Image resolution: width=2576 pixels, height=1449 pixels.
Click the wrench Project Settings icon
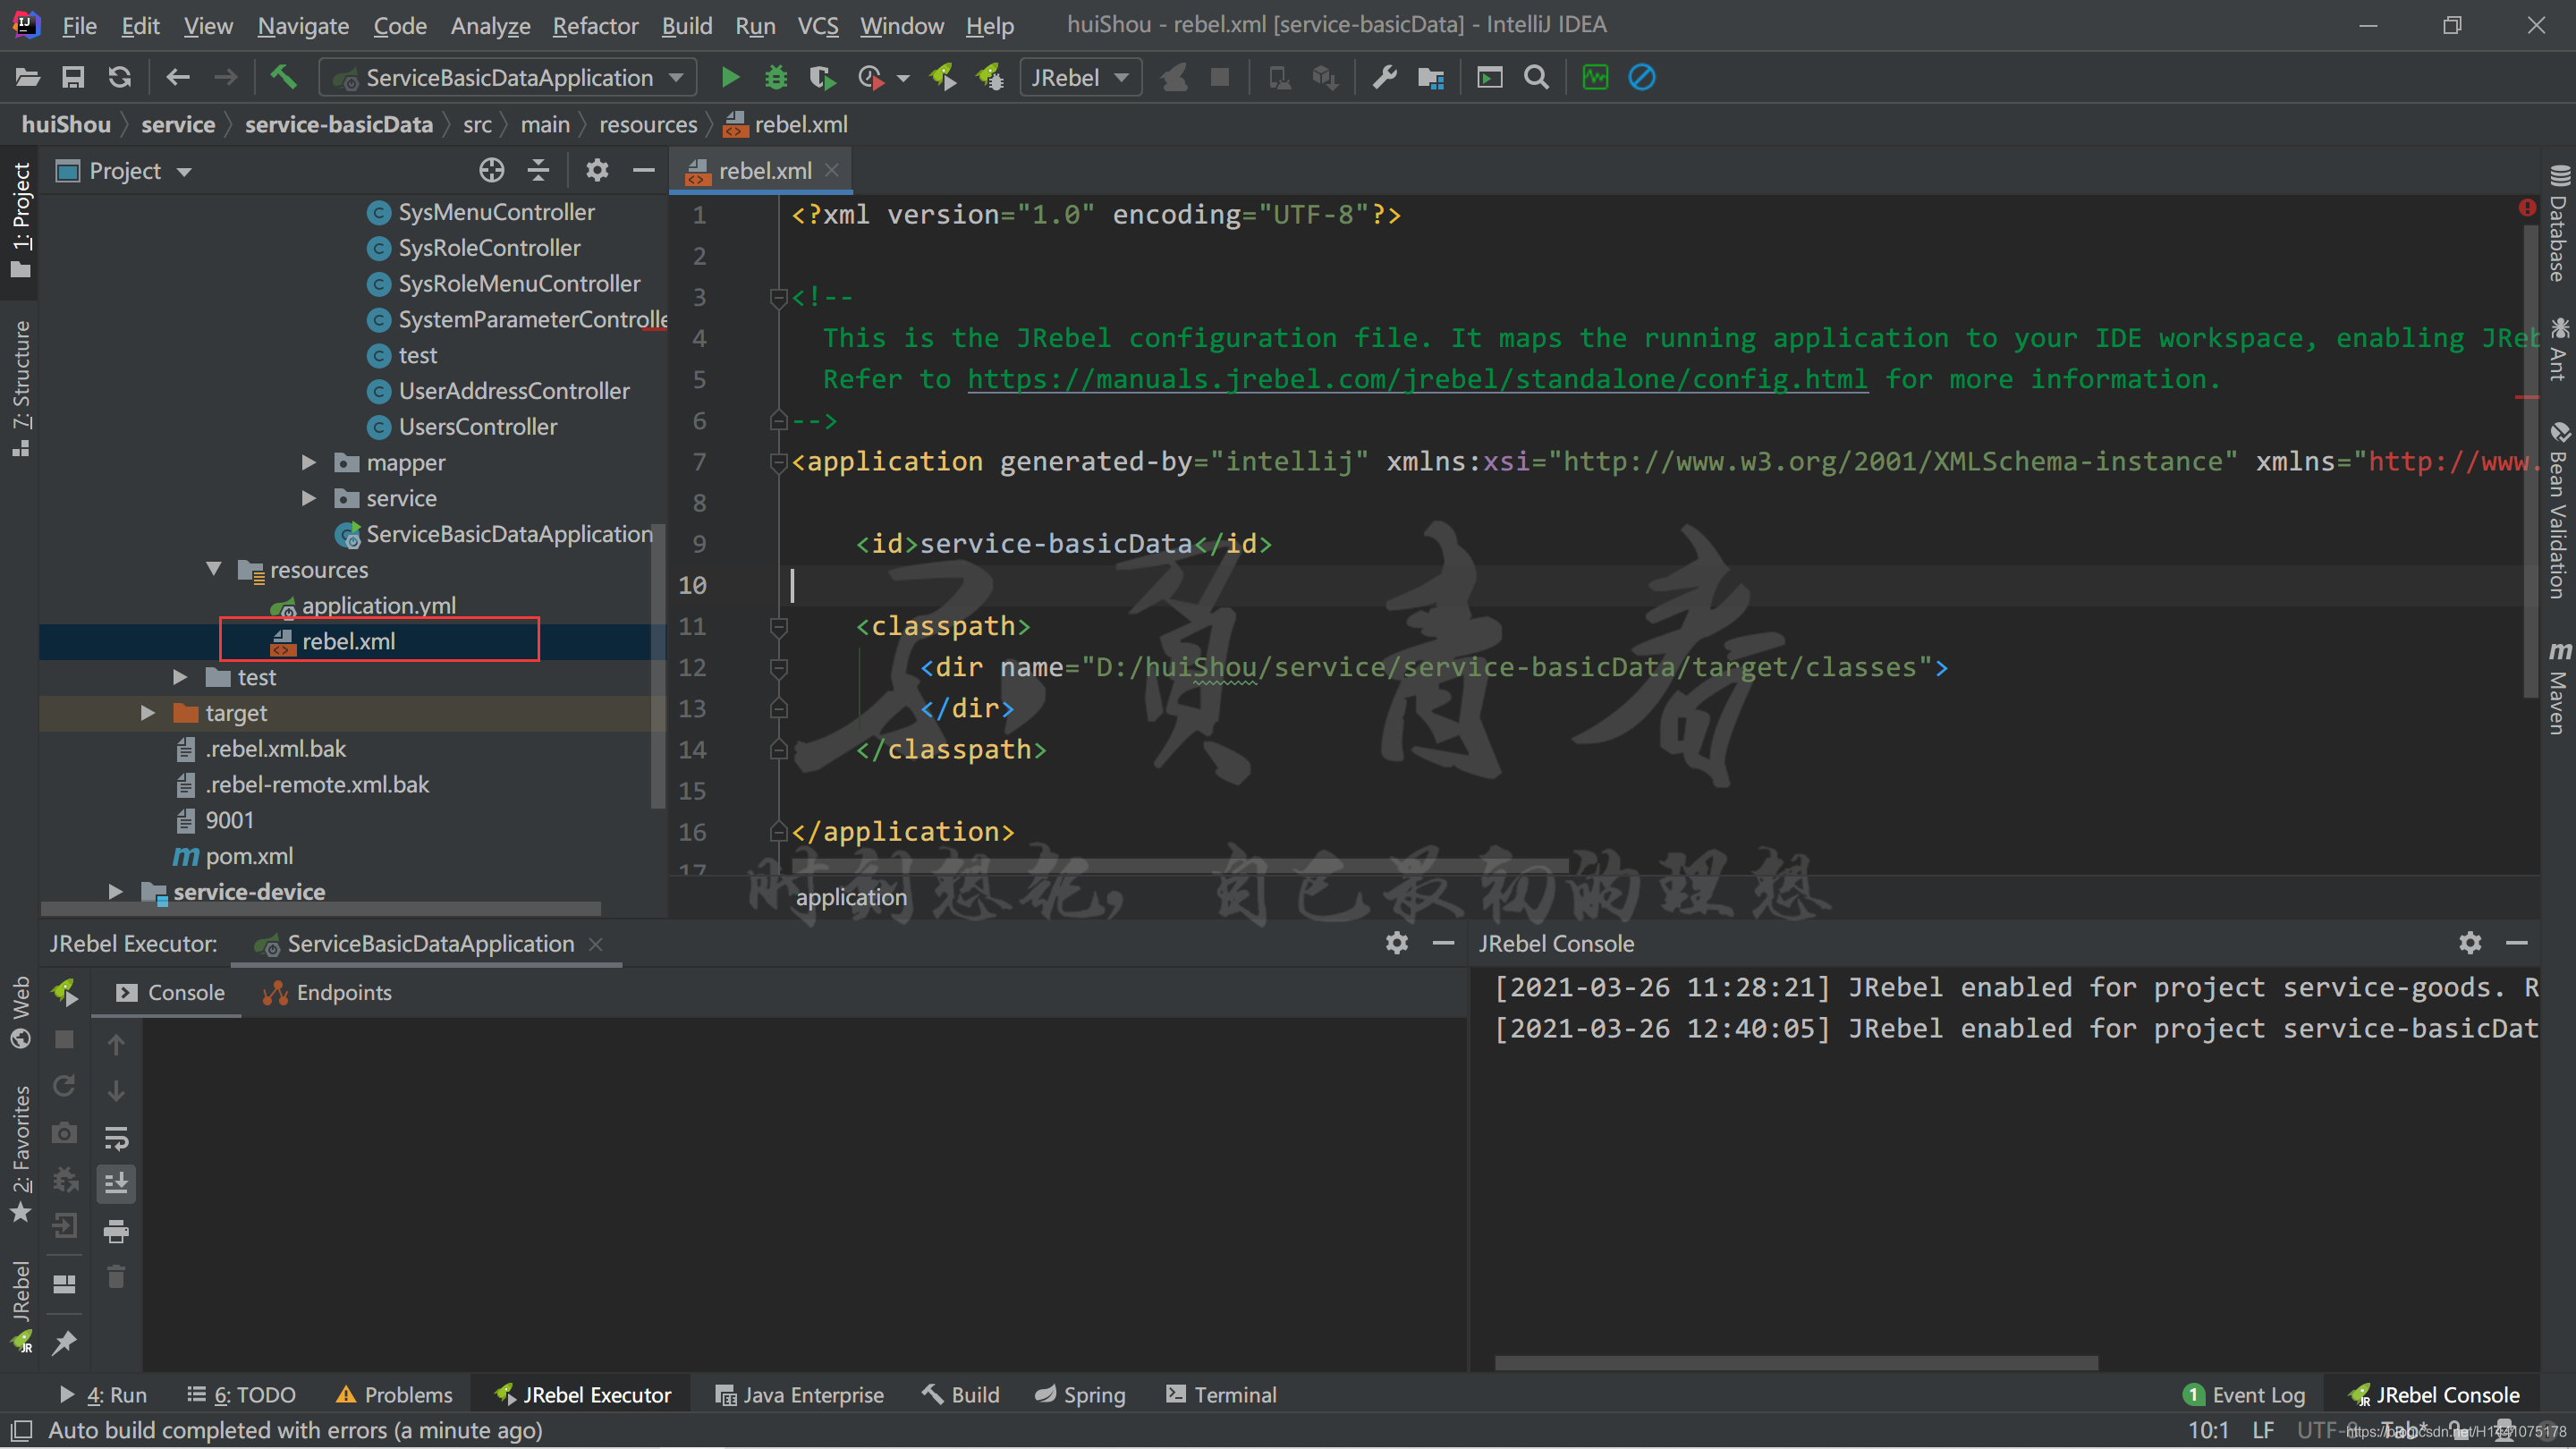pyautogui.click(x=1384, y=77)
